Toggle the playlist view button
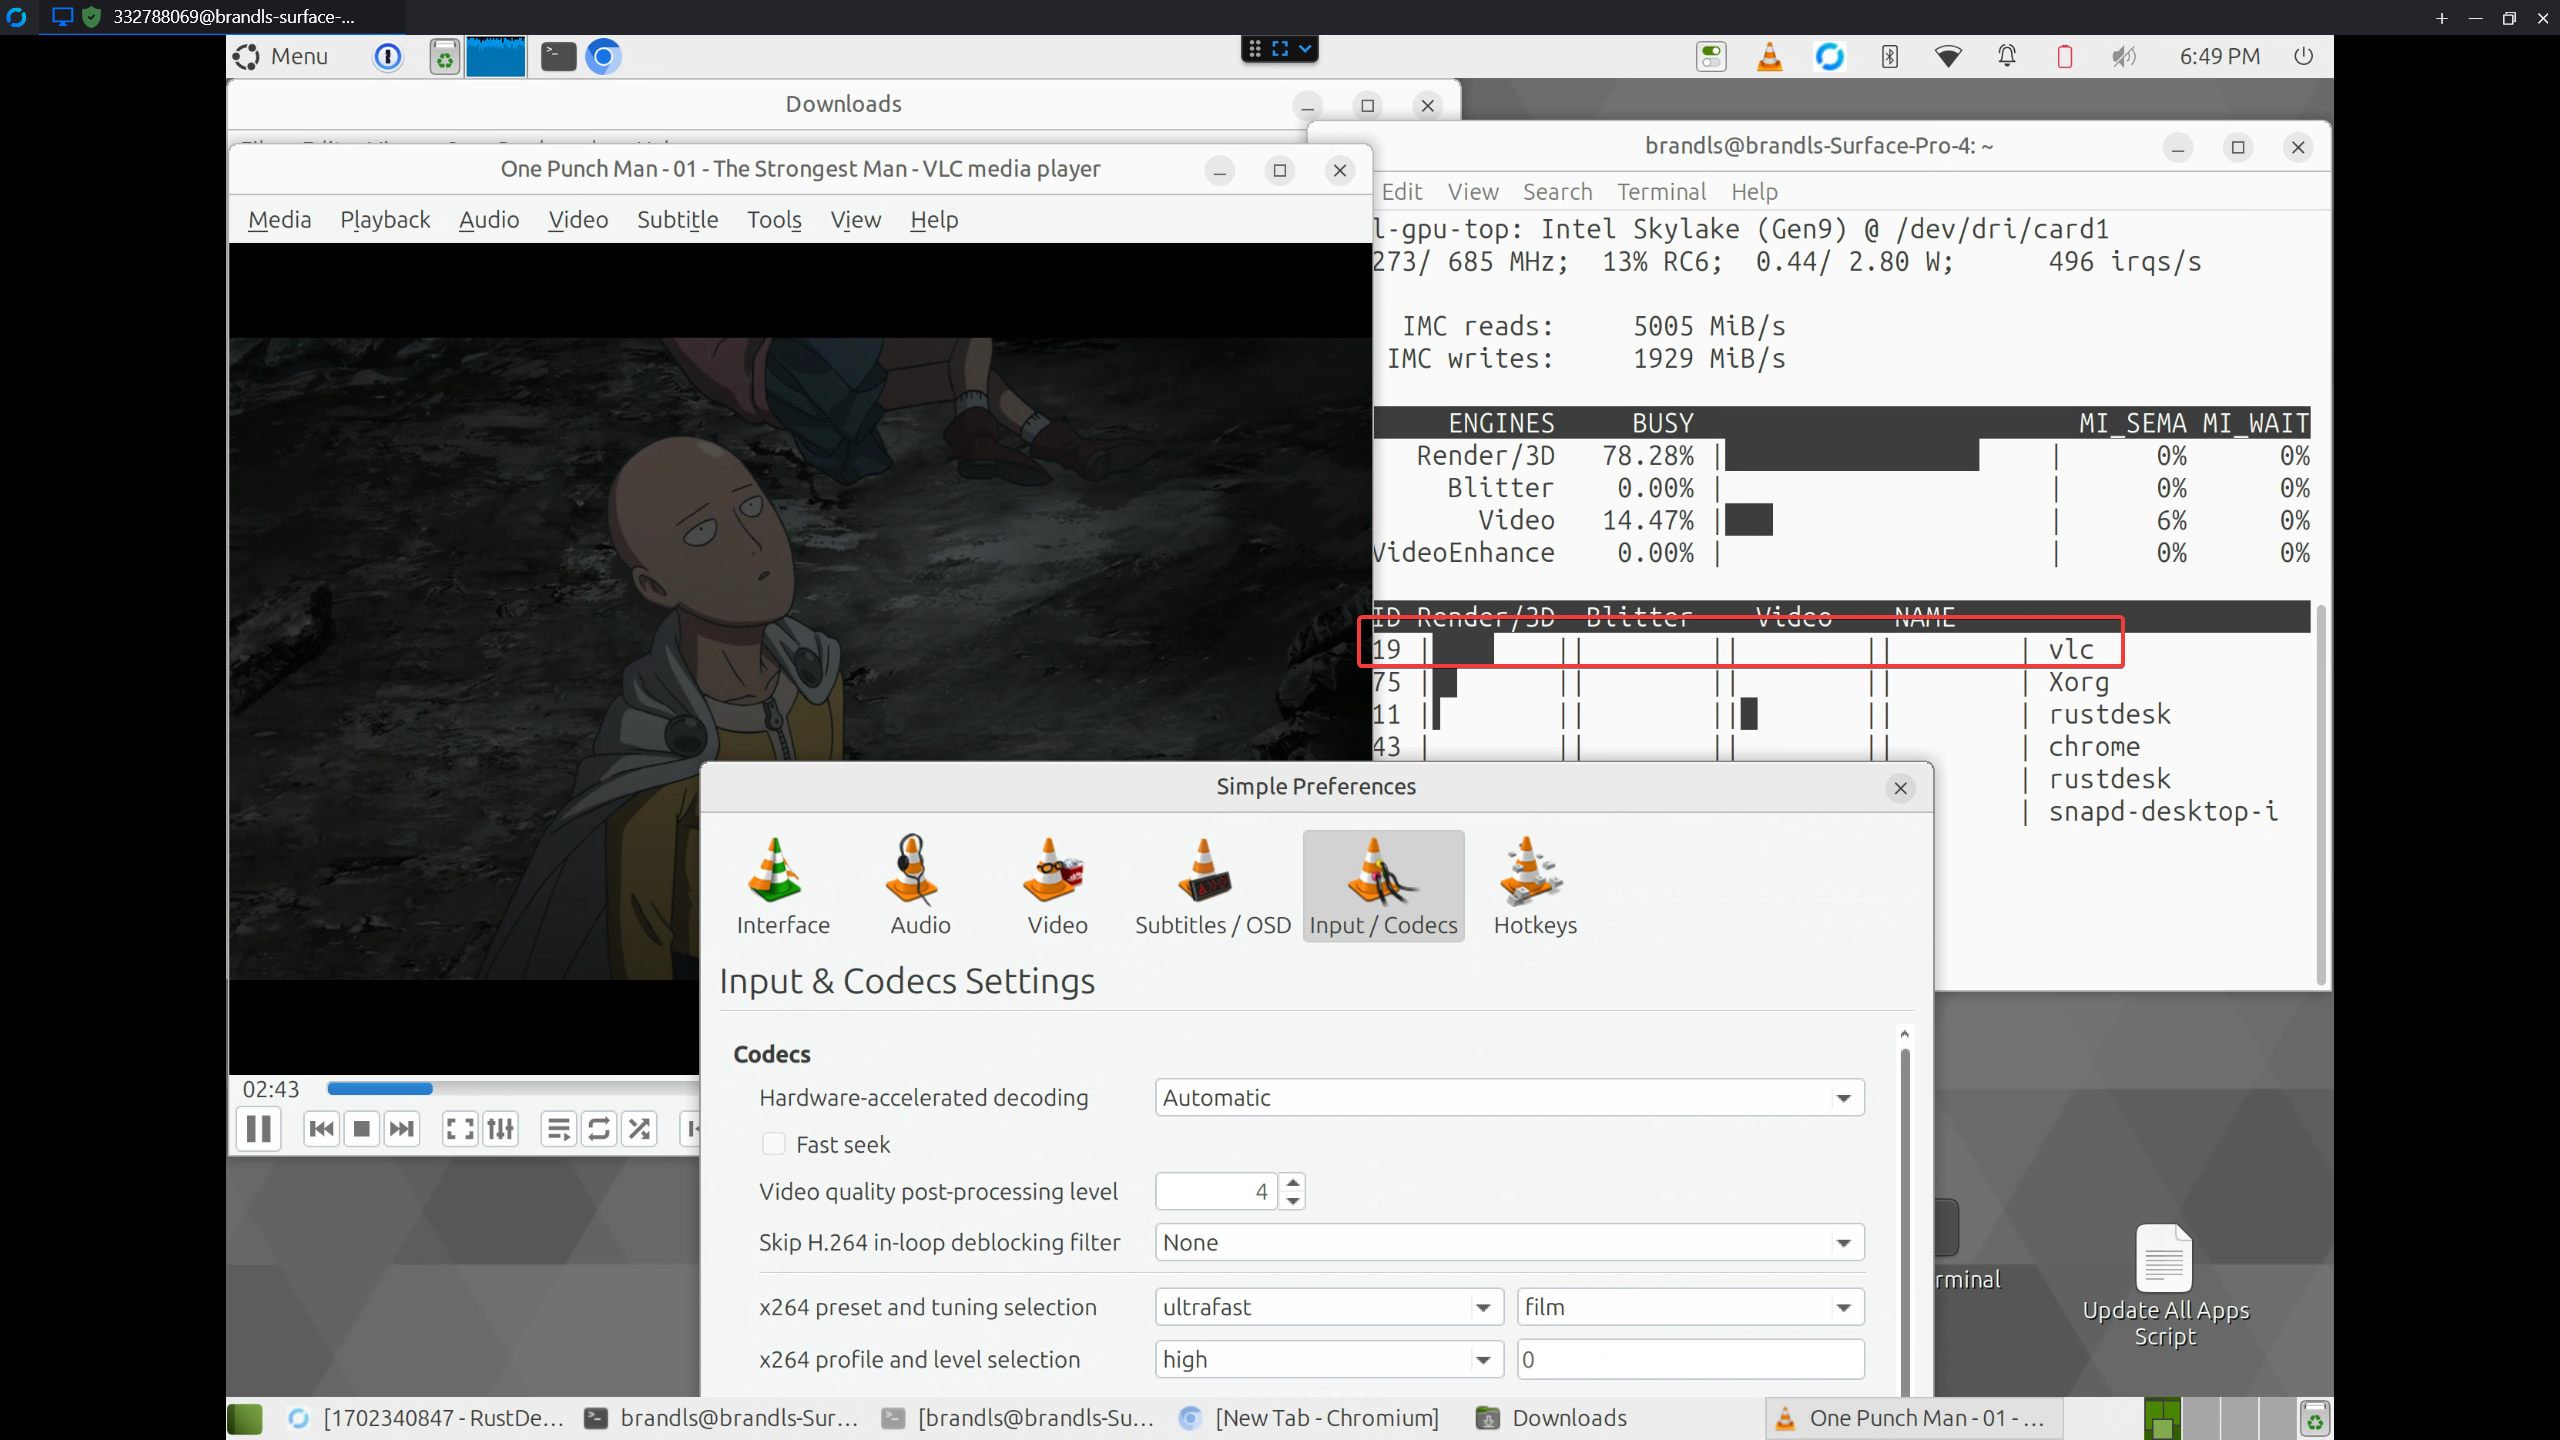 point(558,1129)
